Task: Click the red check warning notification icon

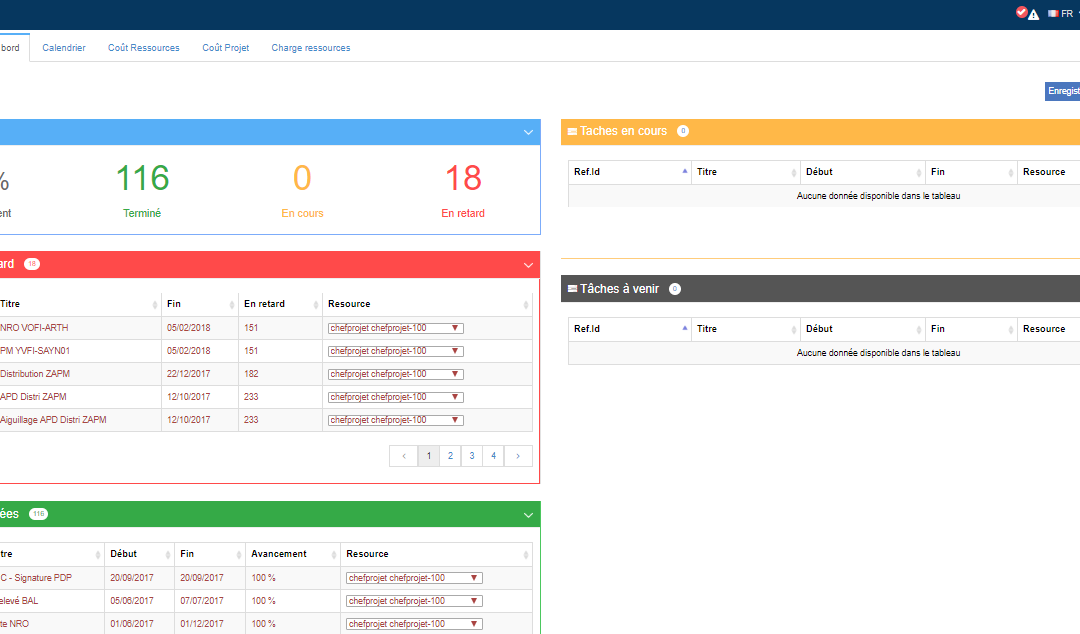Action: pyautogui.click(x=1027, y=13)
